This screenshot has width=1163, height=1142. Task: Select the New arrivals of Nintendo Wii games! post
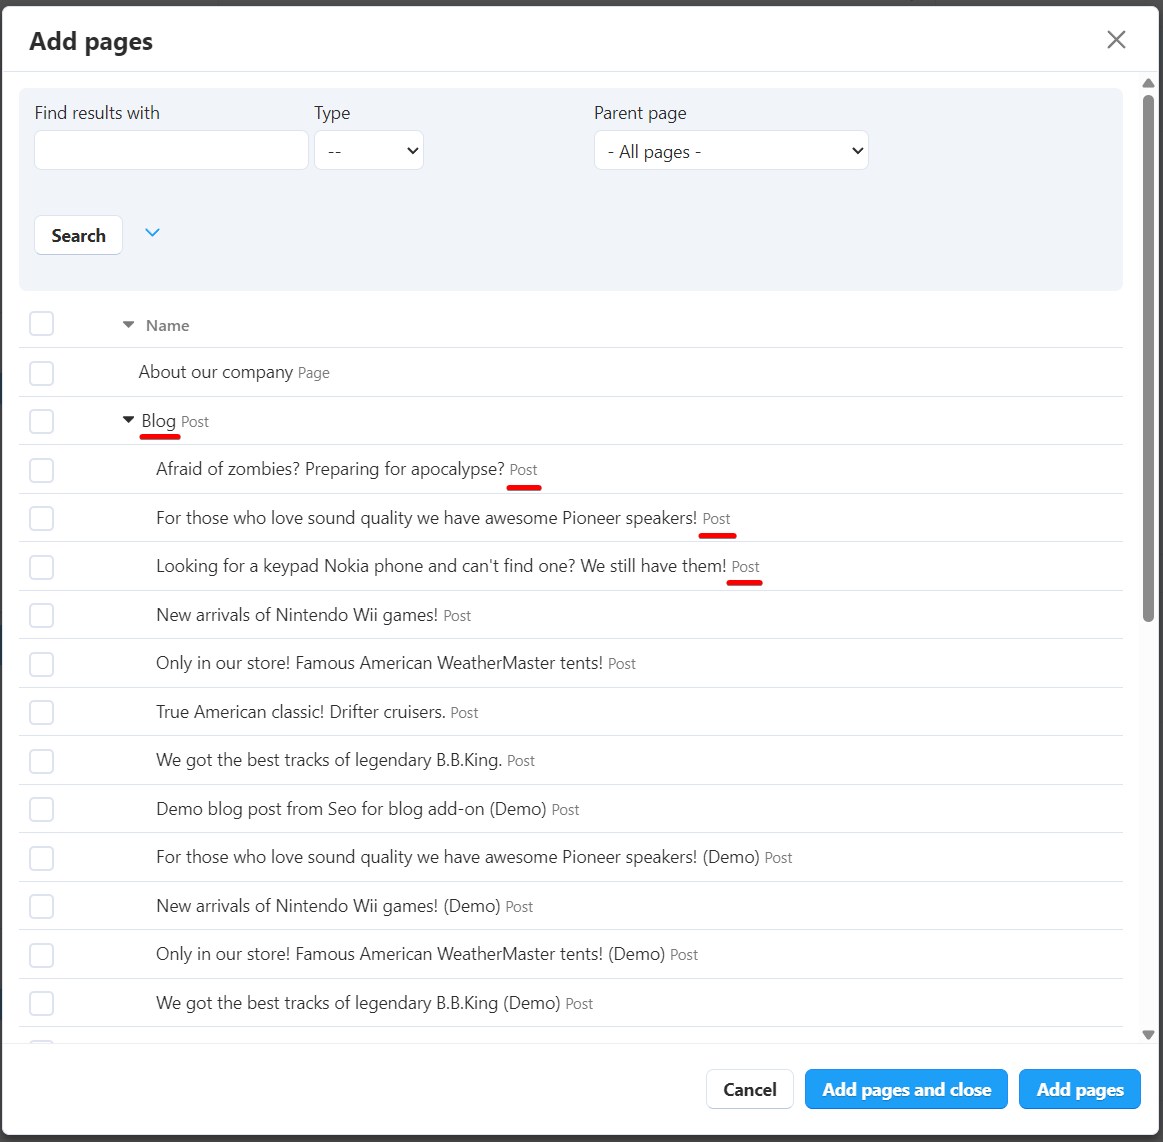pyautogui.click(x=41, y=615)
